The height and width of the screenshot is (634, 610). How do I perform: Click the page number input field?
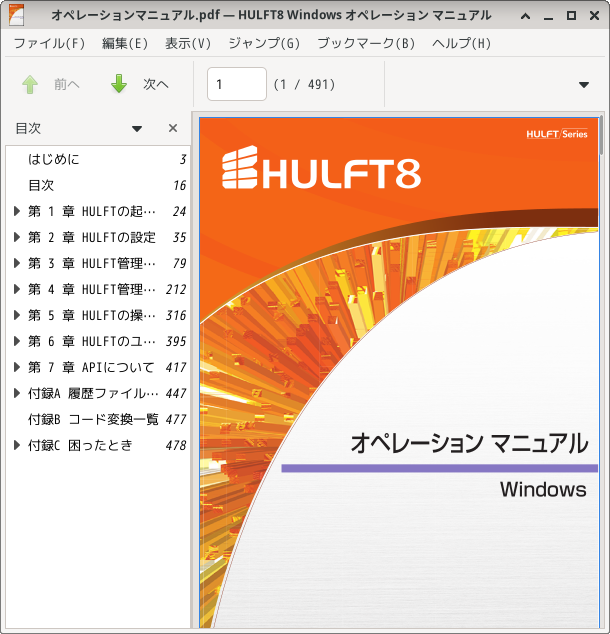tap(237, 84)
